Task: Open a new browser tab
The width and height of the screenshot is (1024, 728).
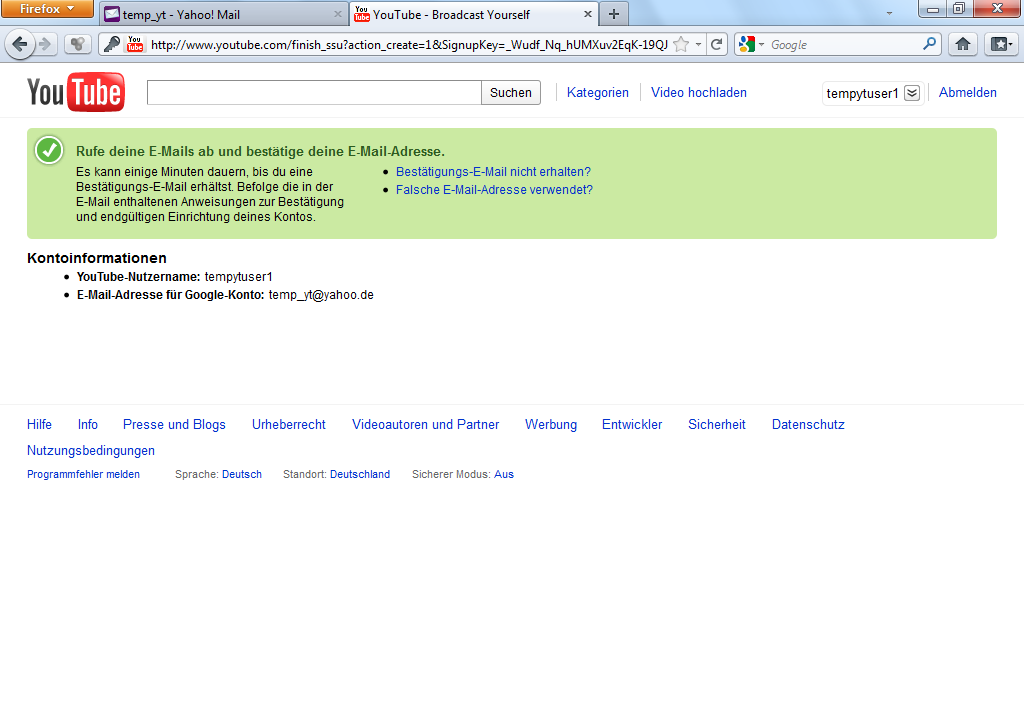Action: (x=612, y=15)
